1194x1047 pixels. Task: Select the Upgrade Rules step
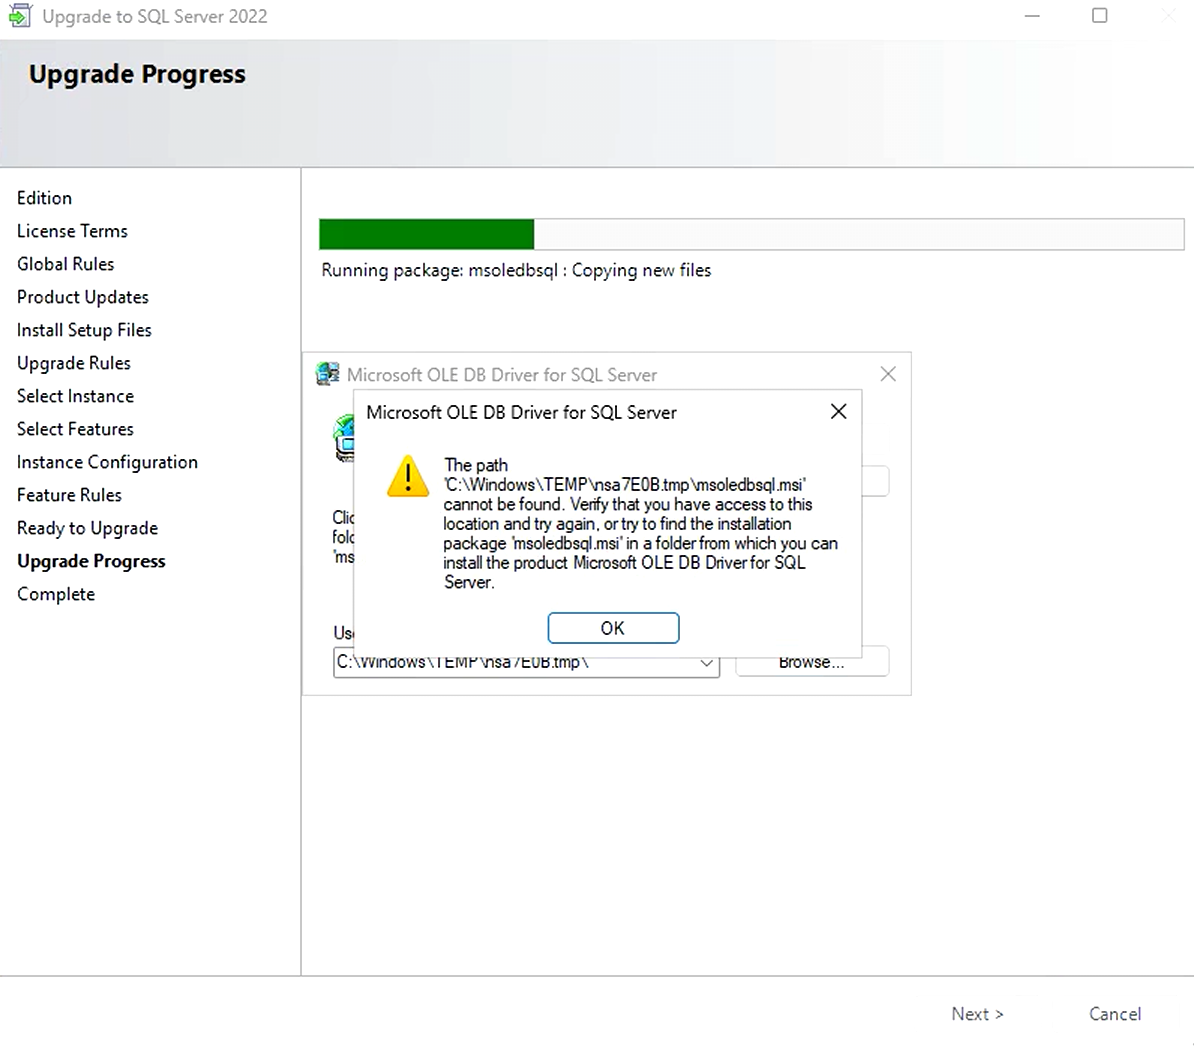[73, 363]
